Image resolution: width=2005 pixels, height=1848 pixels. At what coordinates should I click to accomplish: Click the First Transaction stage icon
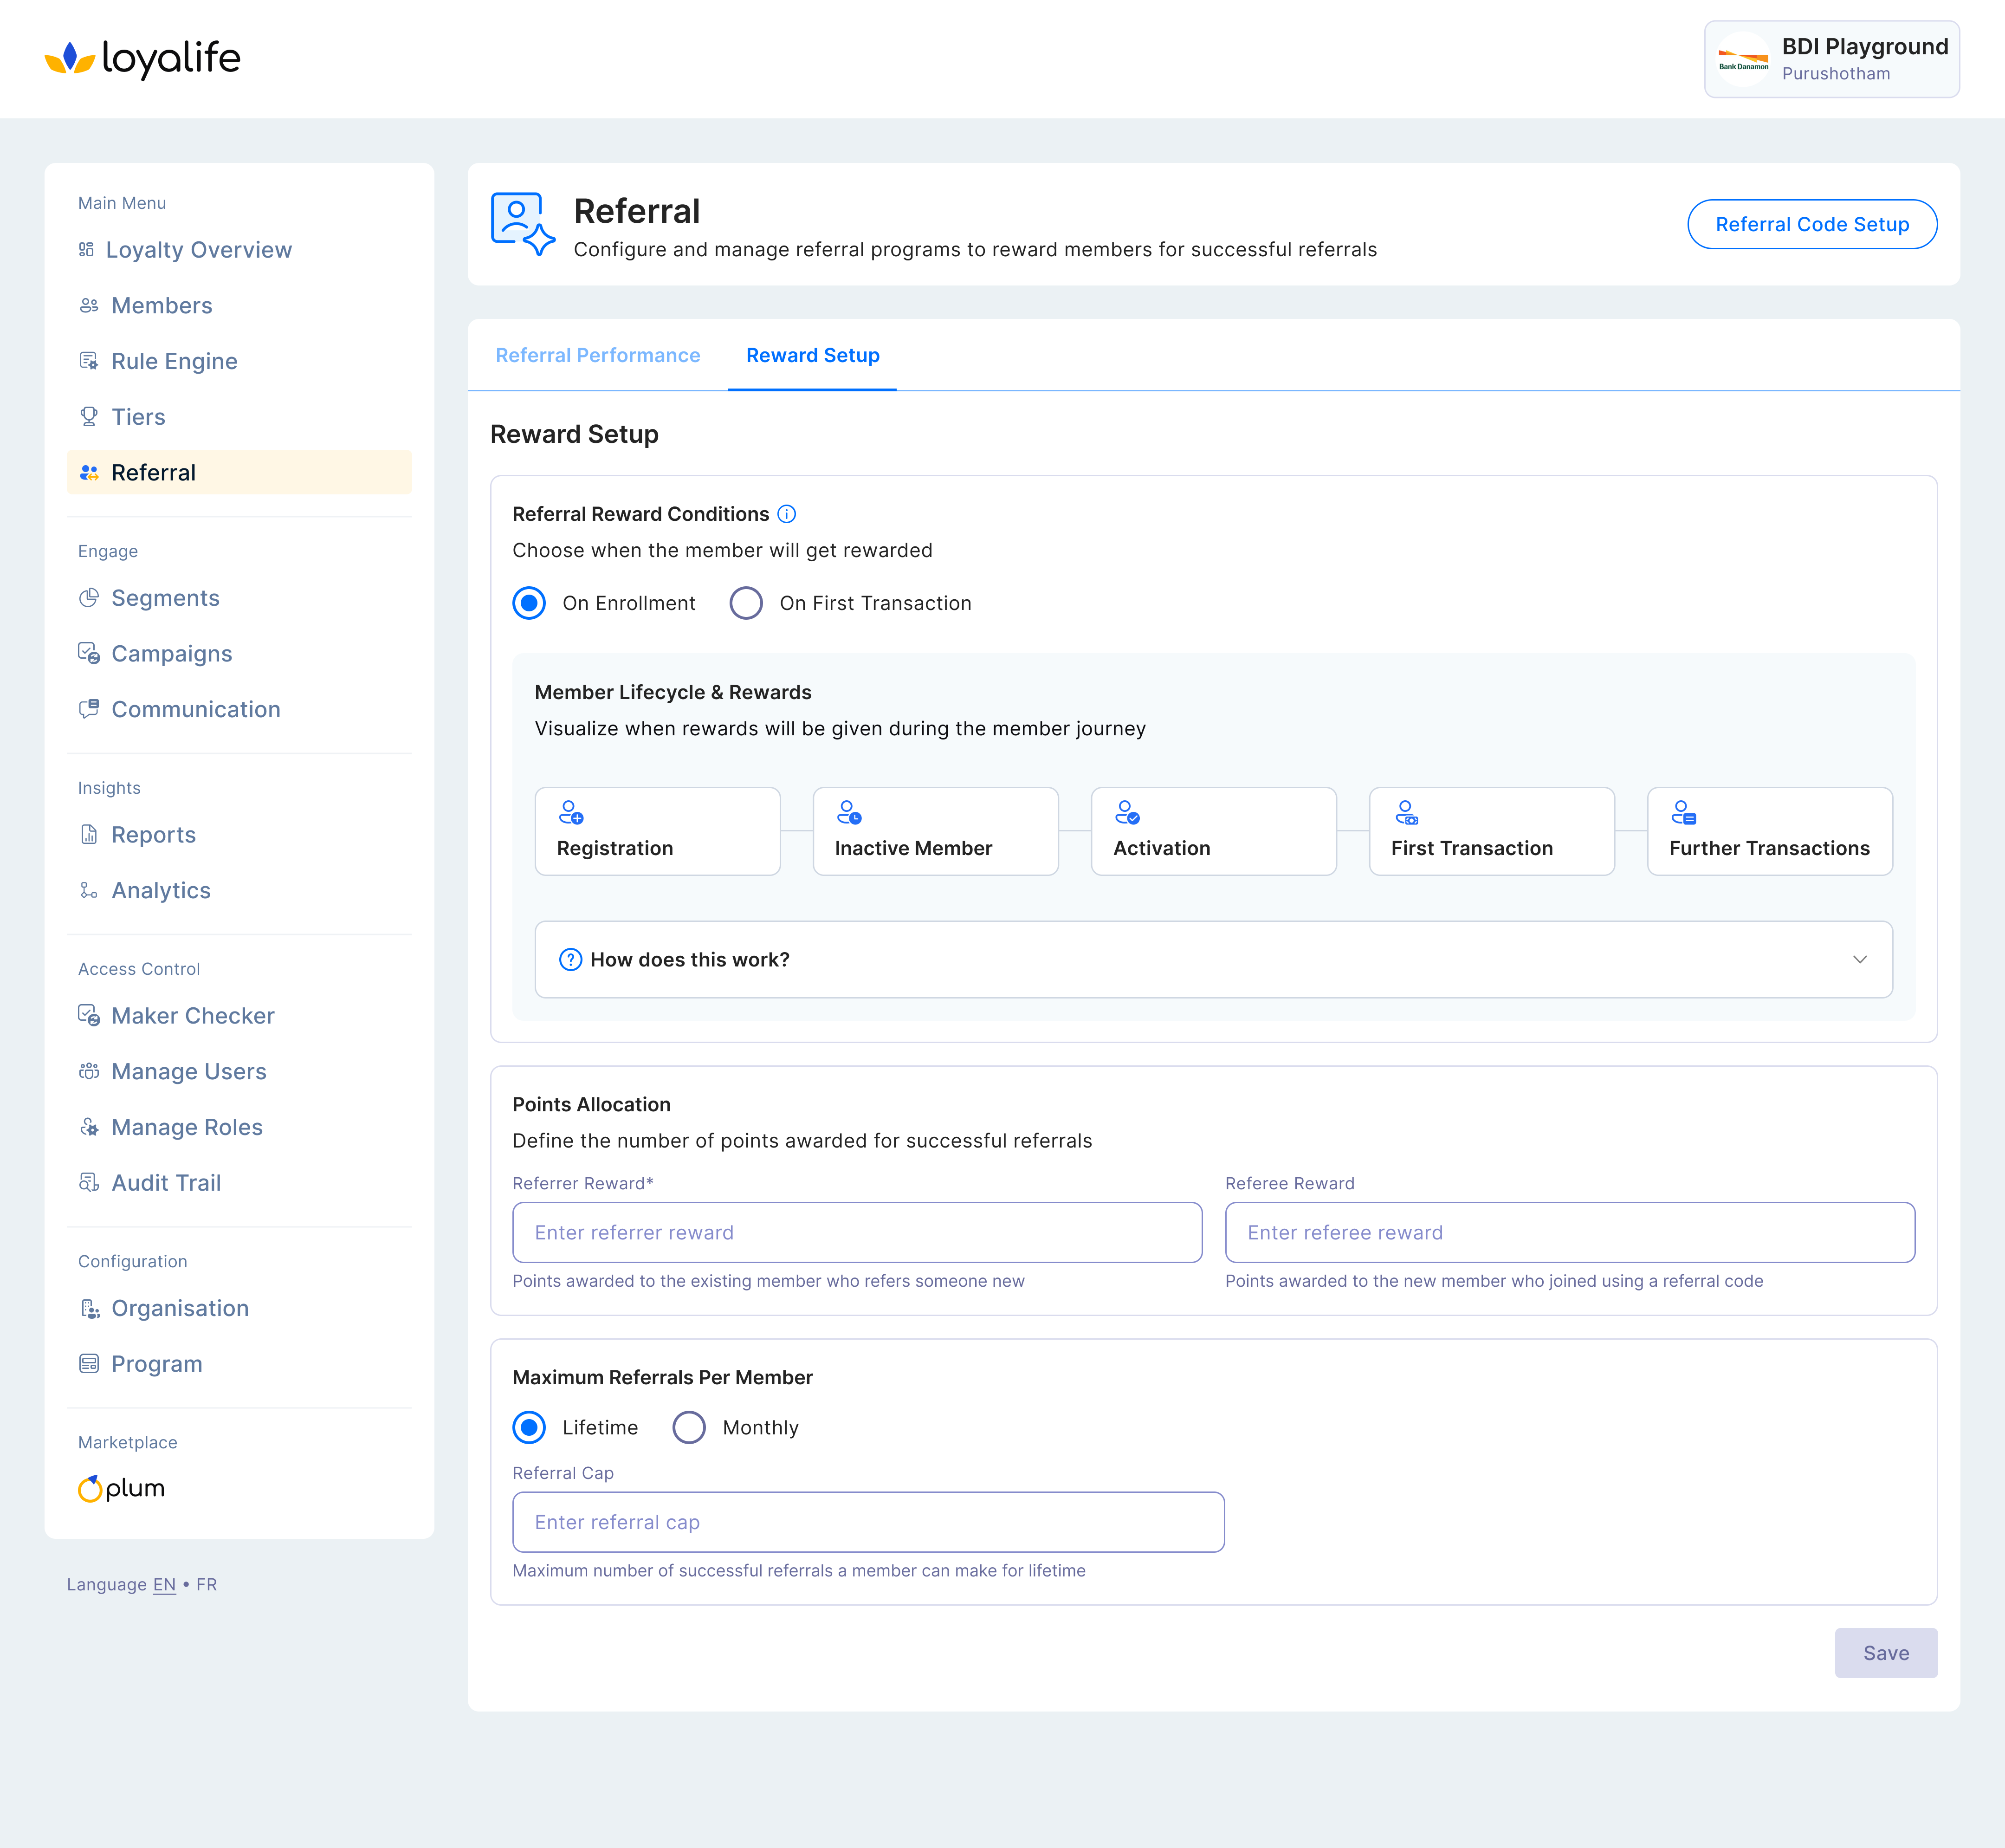coord(1405,812)
